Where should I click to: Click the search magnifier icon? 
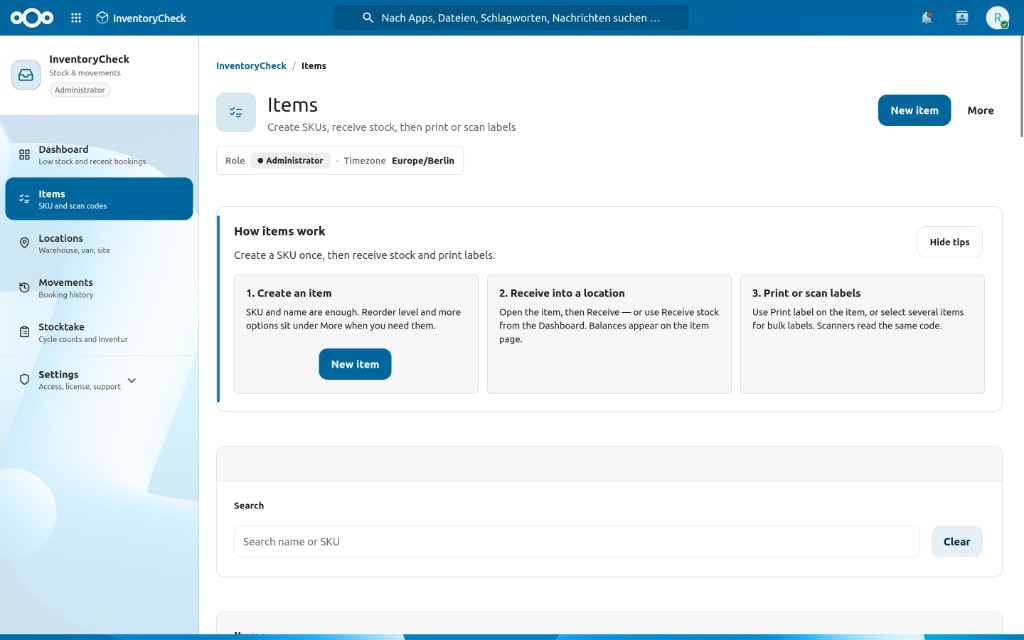click(368, 18)
